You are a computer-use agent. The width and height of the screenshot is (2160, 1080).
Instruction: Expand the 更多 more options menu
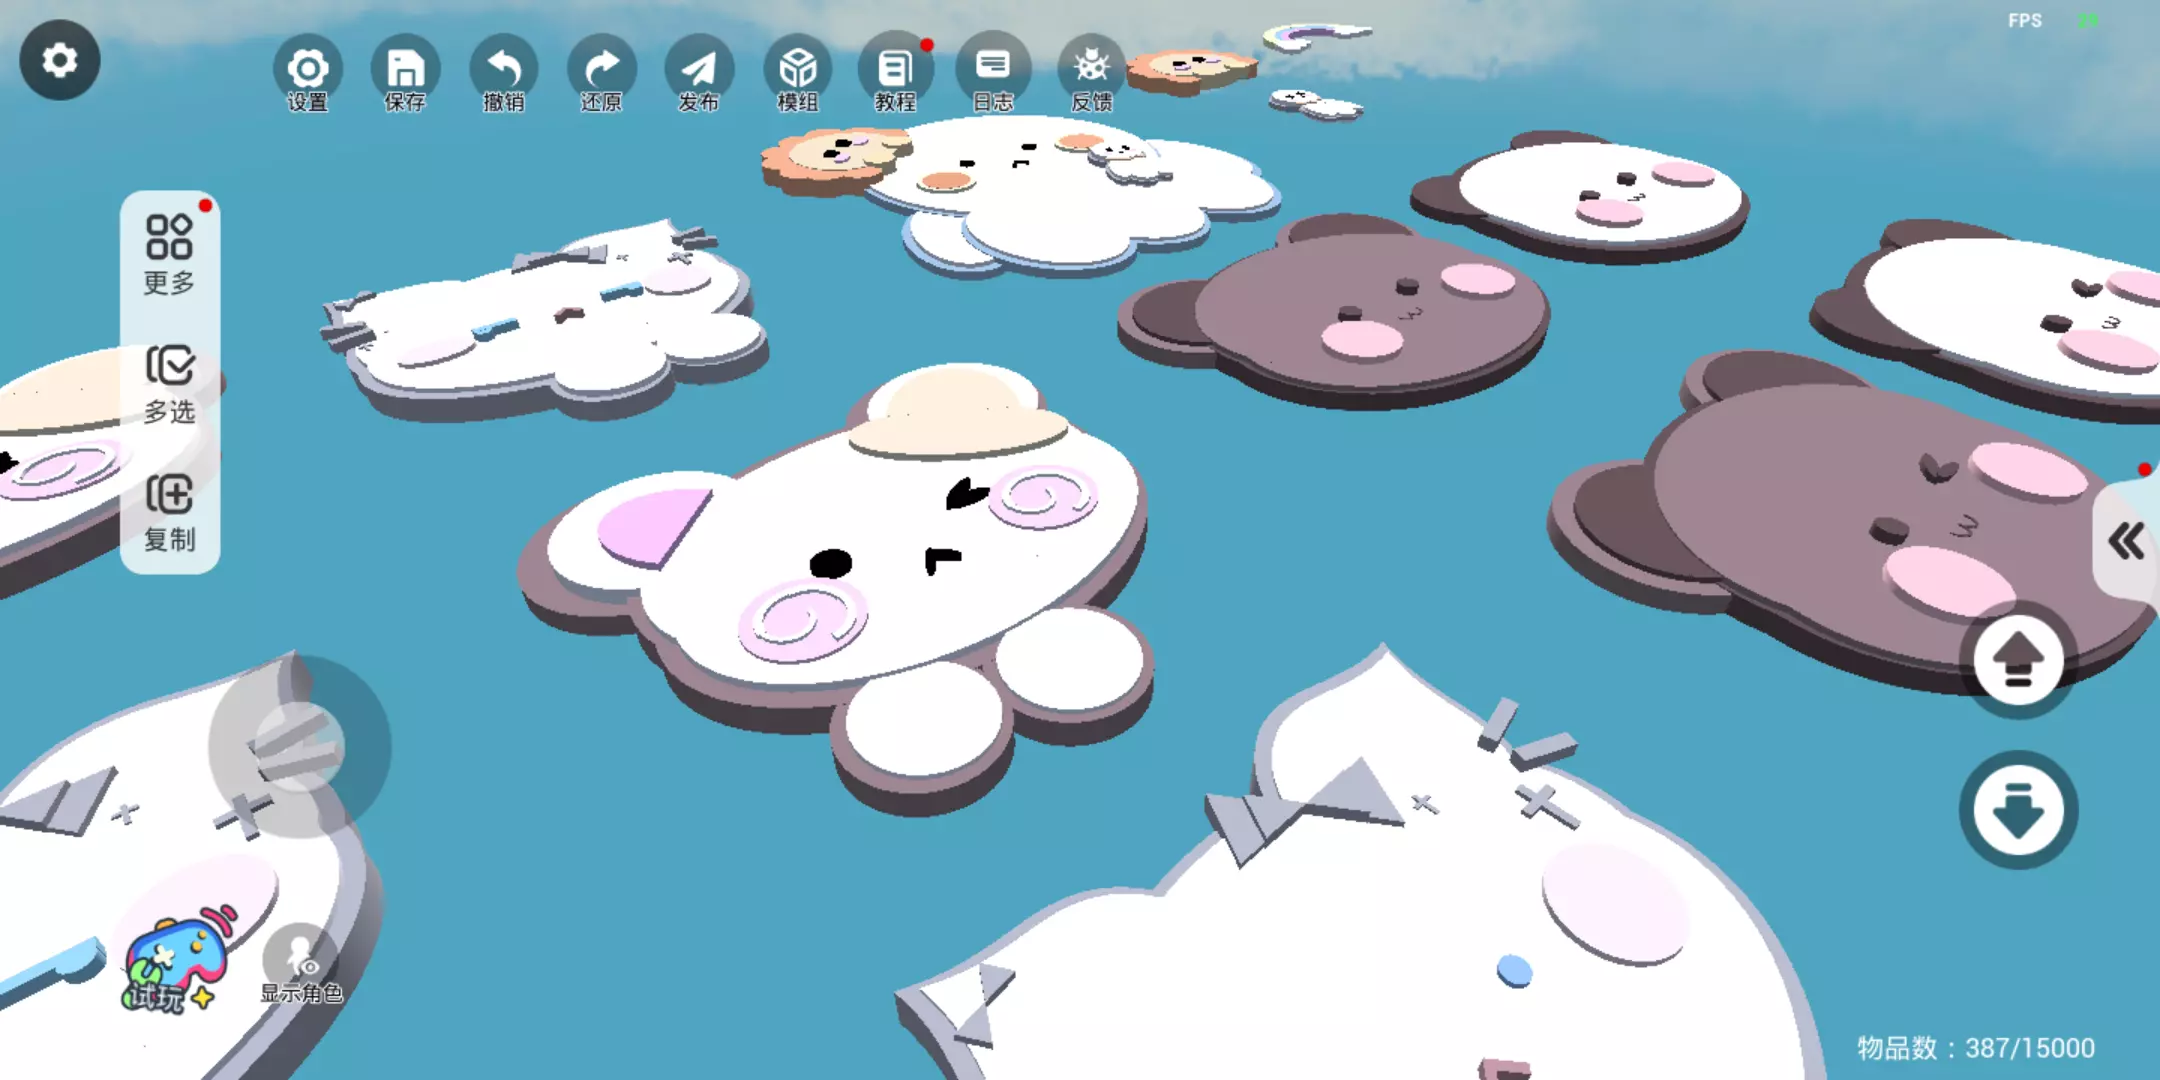169,255
